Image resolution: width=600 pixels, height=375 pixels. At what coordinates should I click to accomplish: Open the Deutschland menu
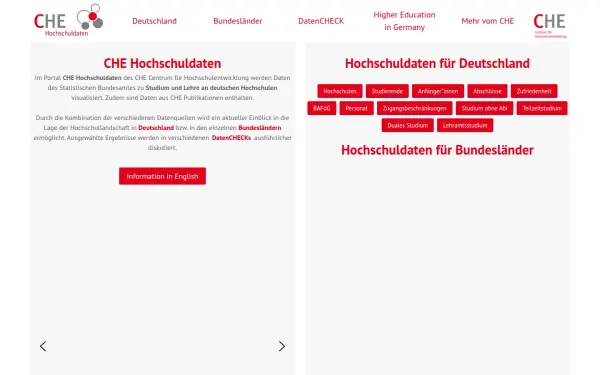[x=155, y=21]
